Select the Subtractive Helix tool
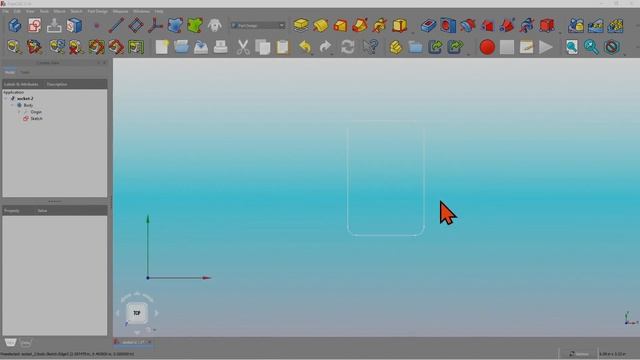Screen dimensions: 640x360 point(527,25)
